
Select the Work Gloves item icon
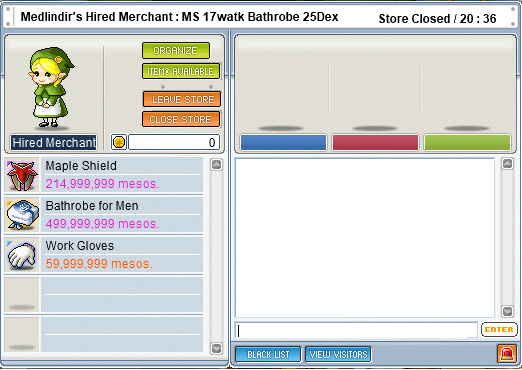22,255
